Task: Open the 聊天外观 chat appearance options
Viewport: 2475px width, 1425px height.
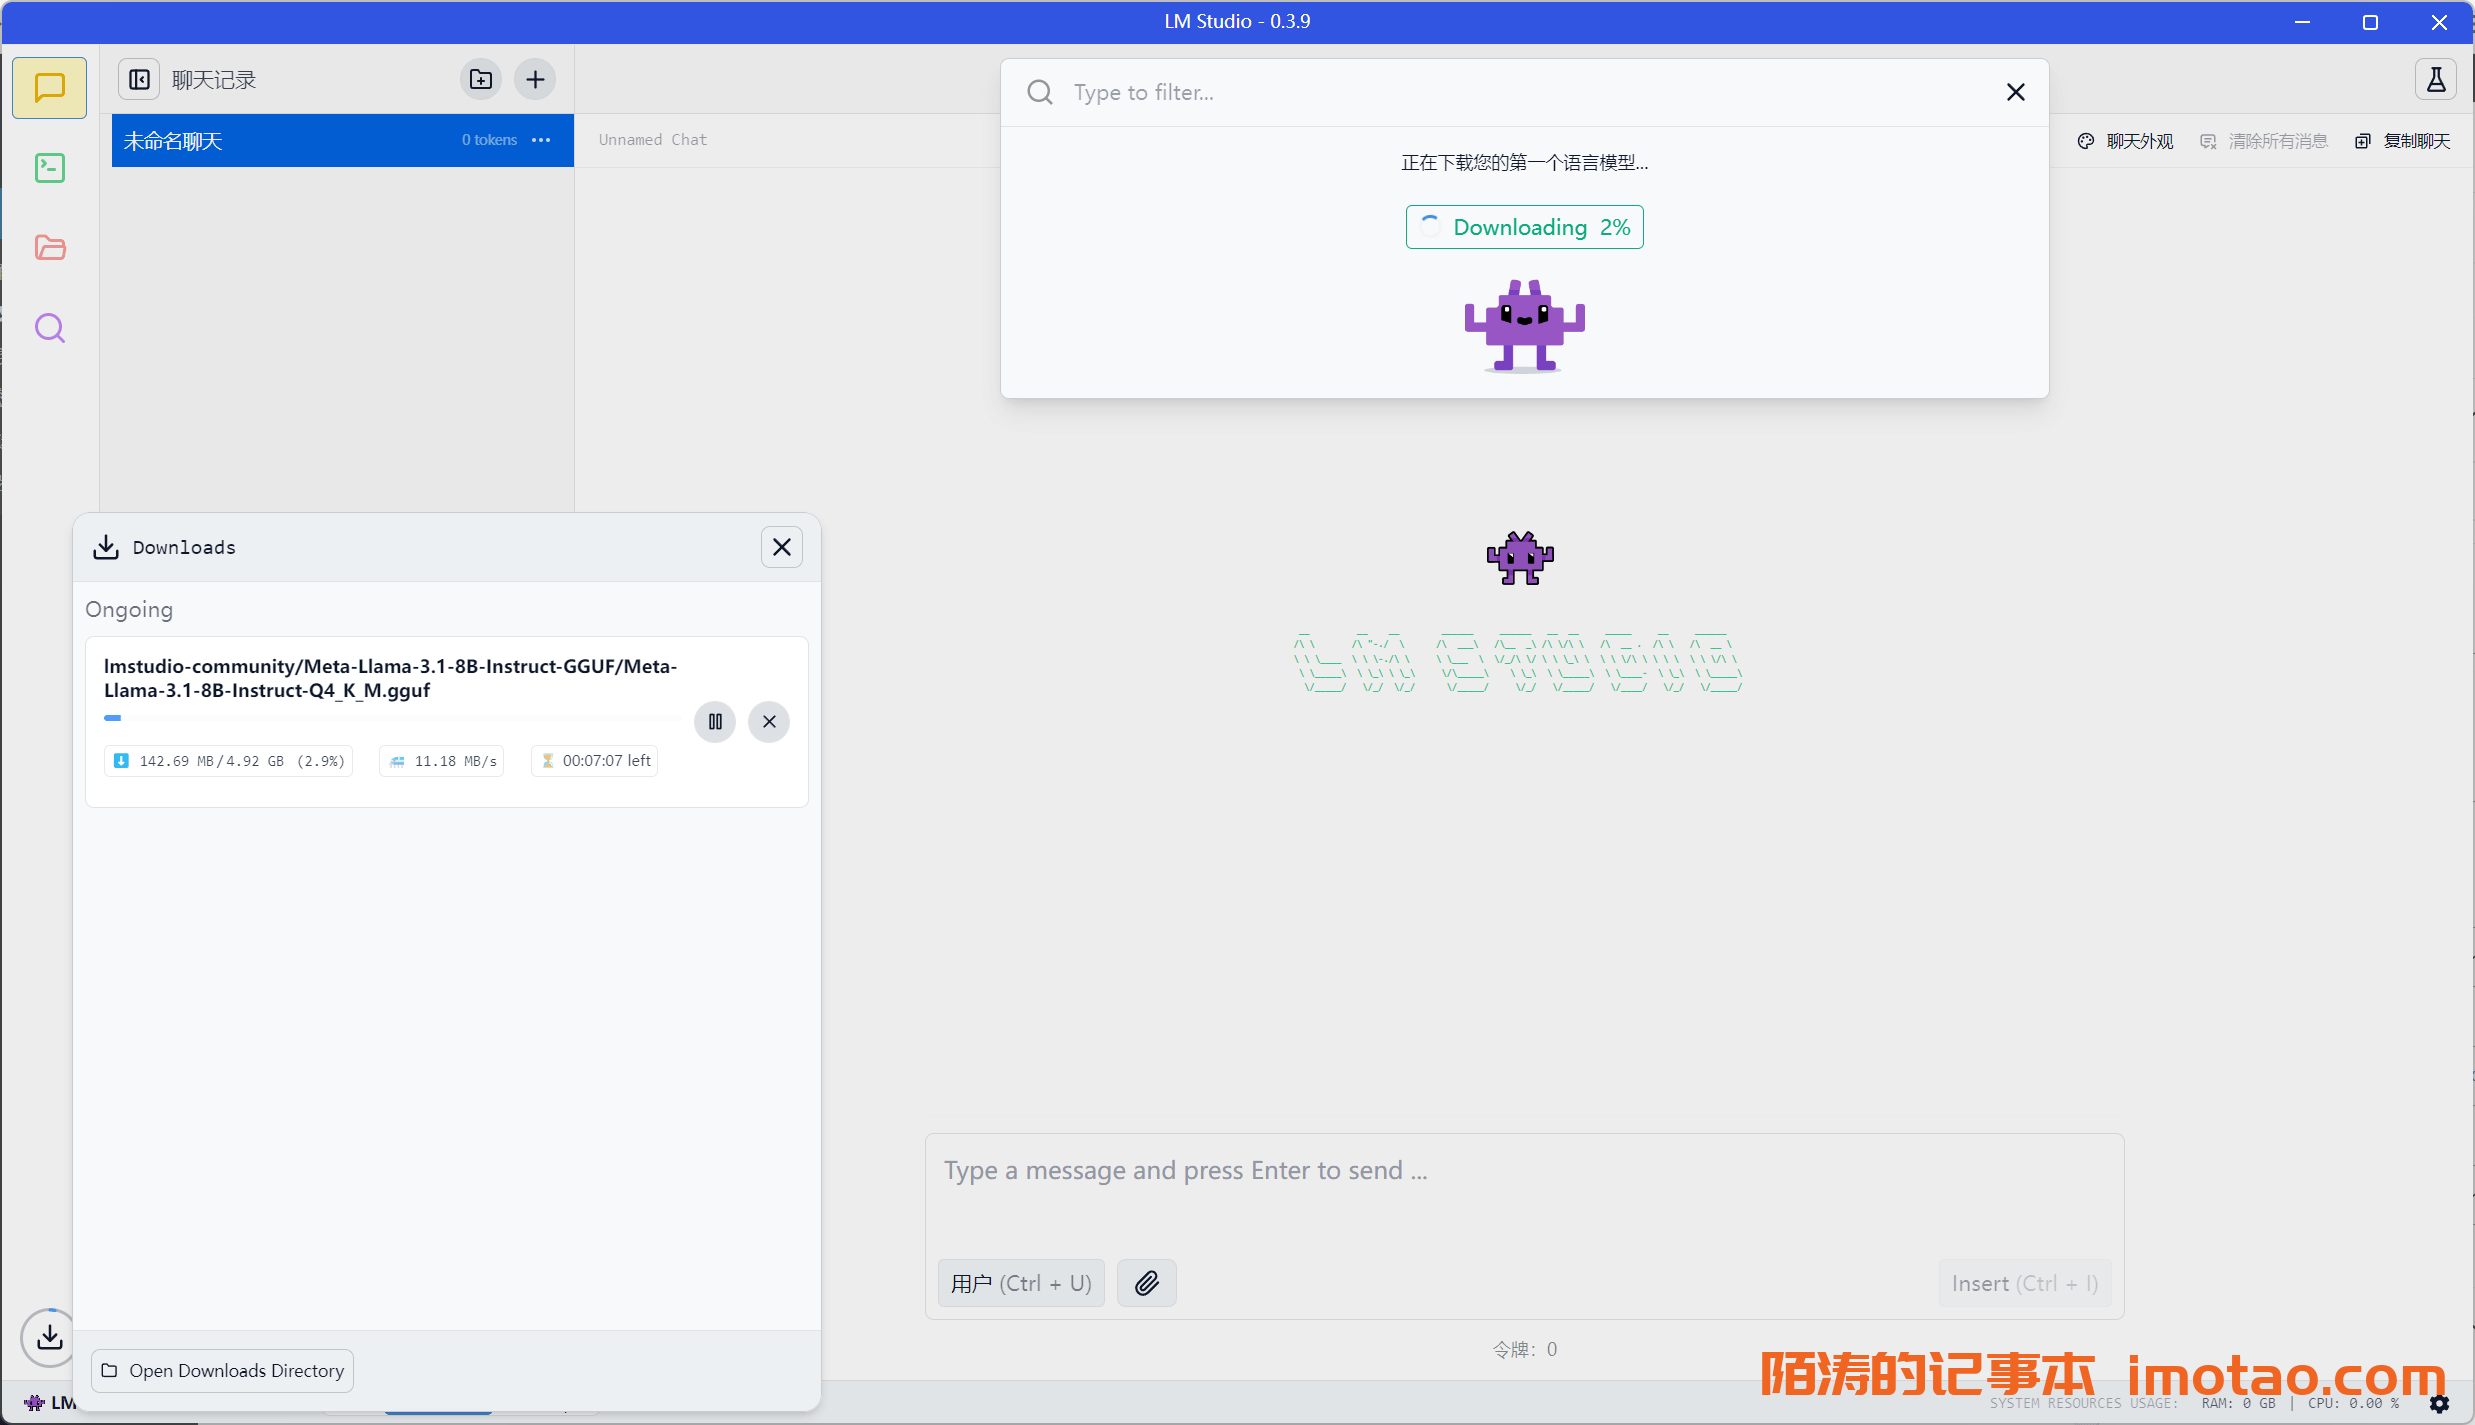Action: (x=2126, y=141)
